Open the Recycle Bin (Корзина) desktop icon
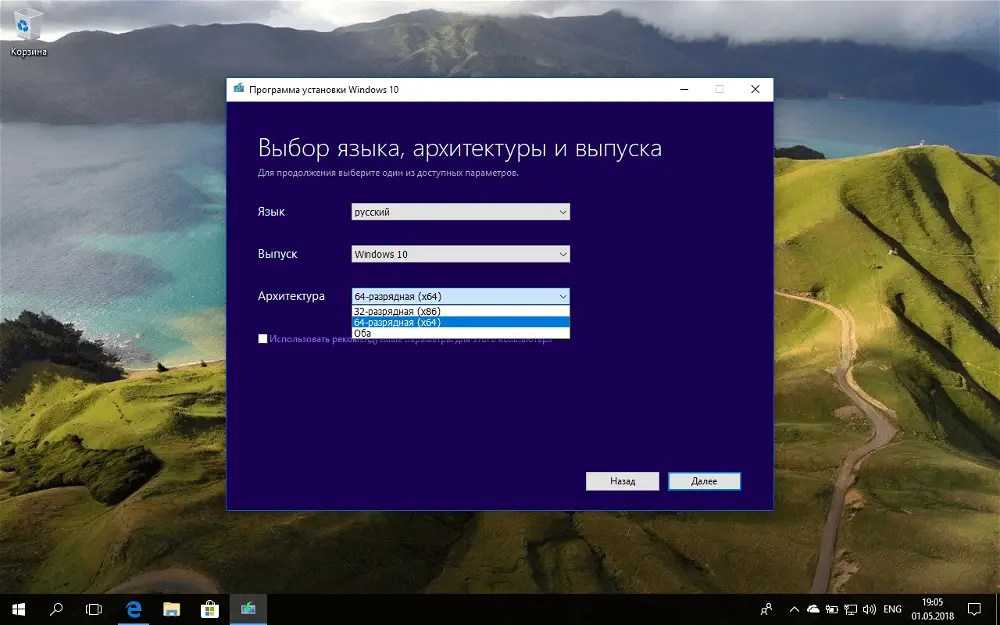This screenshot has width=1000, height=625. (x=27, y=32)
